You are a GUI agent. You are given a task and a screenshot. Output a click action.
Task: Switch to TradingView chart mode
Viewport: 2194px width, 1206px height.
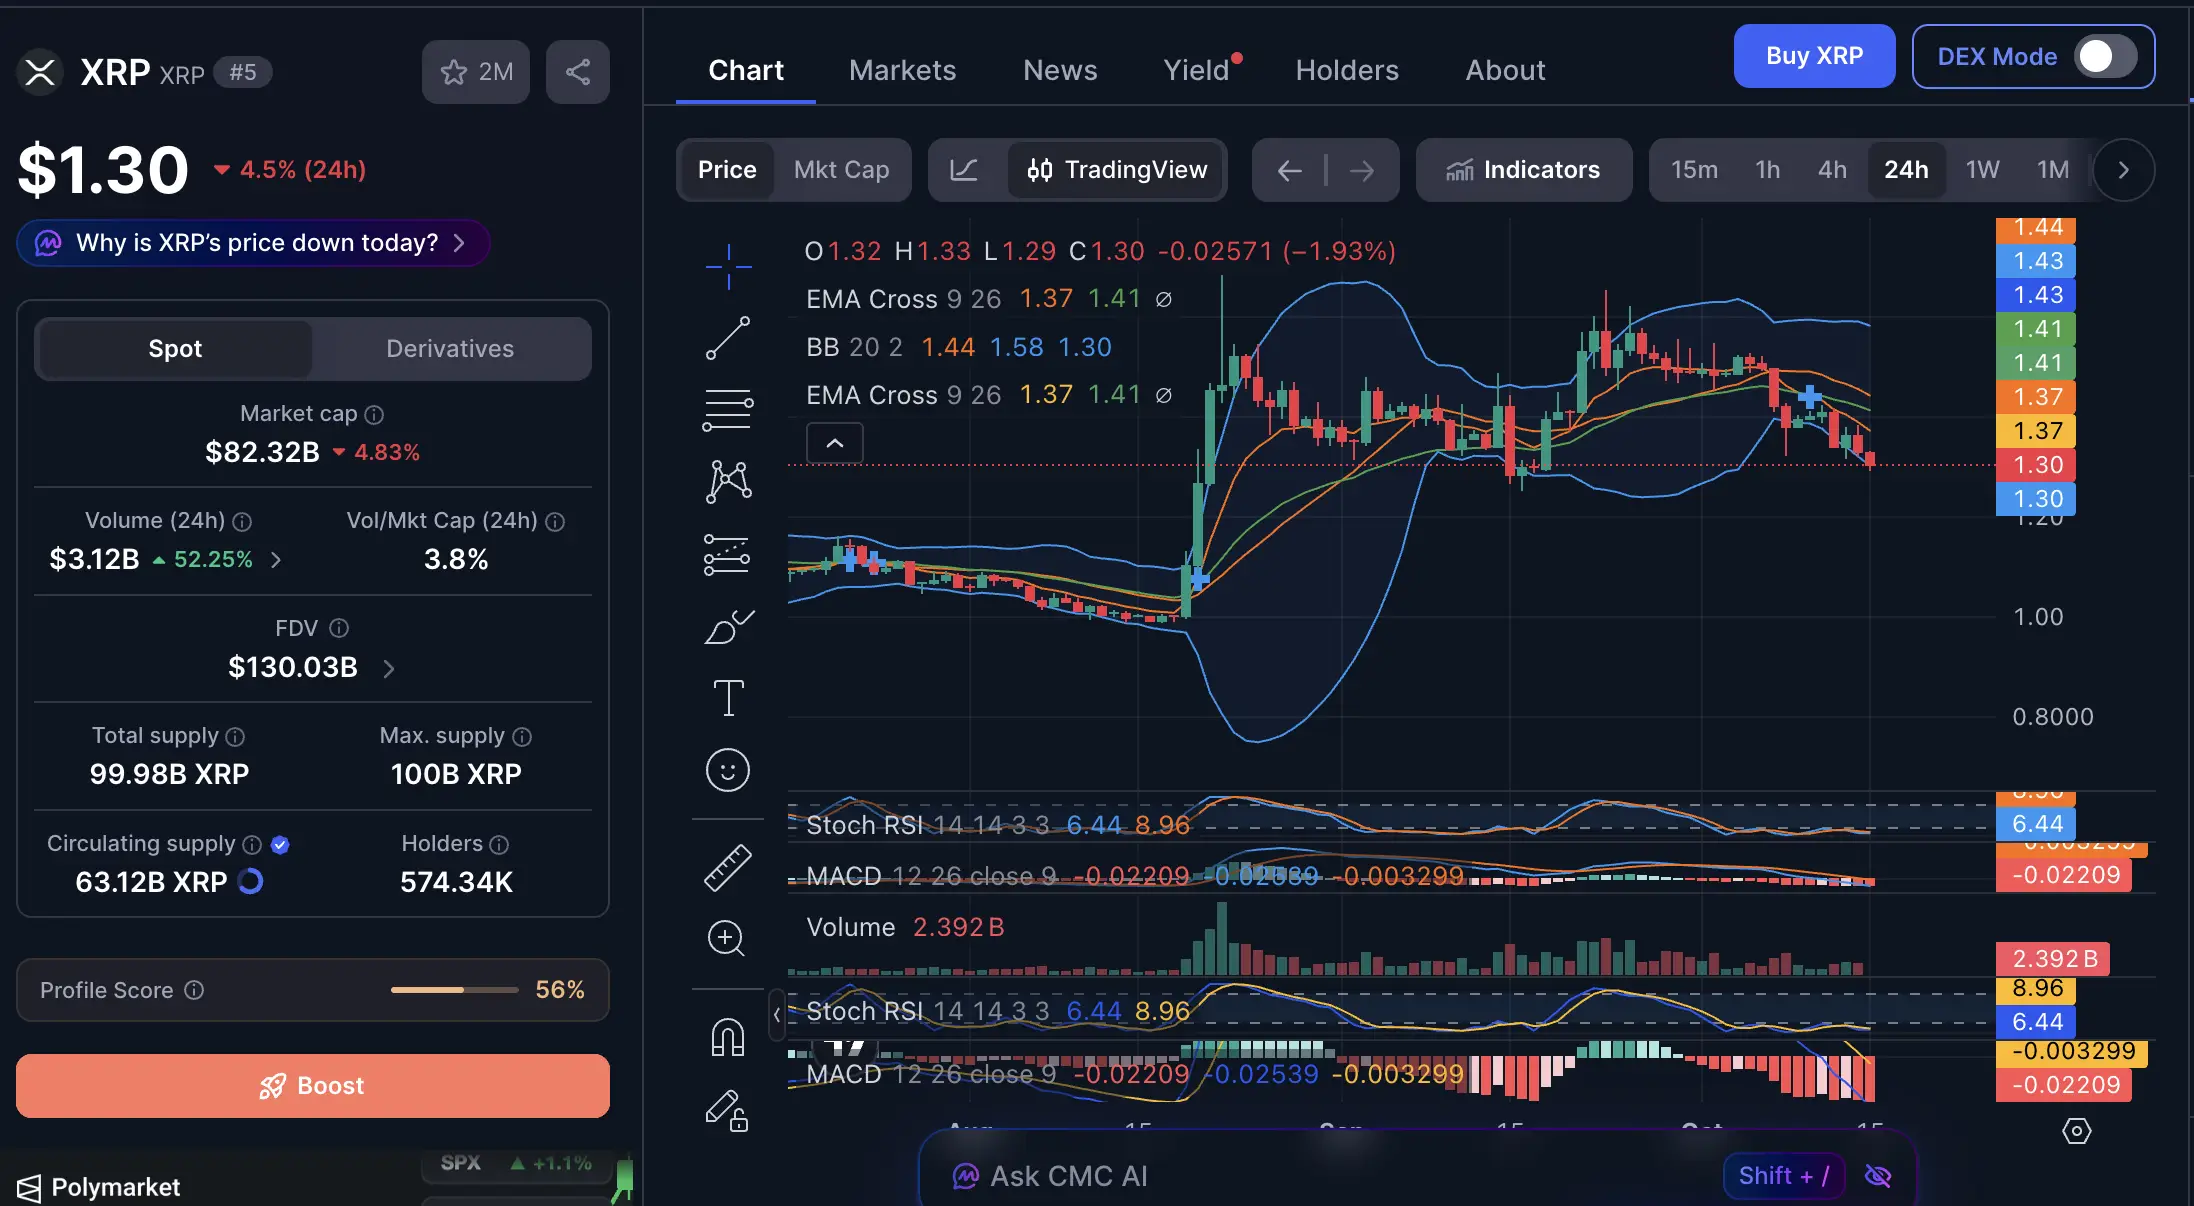point(1116,170)
